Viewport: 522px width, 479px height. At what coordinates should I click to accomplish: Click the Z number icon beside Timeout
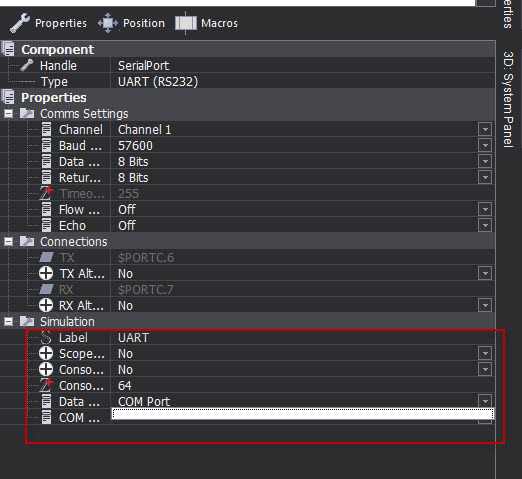click(46, 193)
